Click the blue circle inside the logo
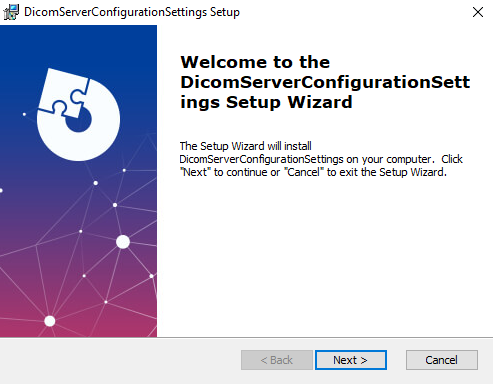This screenshot has height=384, width=493. [79, 120]
